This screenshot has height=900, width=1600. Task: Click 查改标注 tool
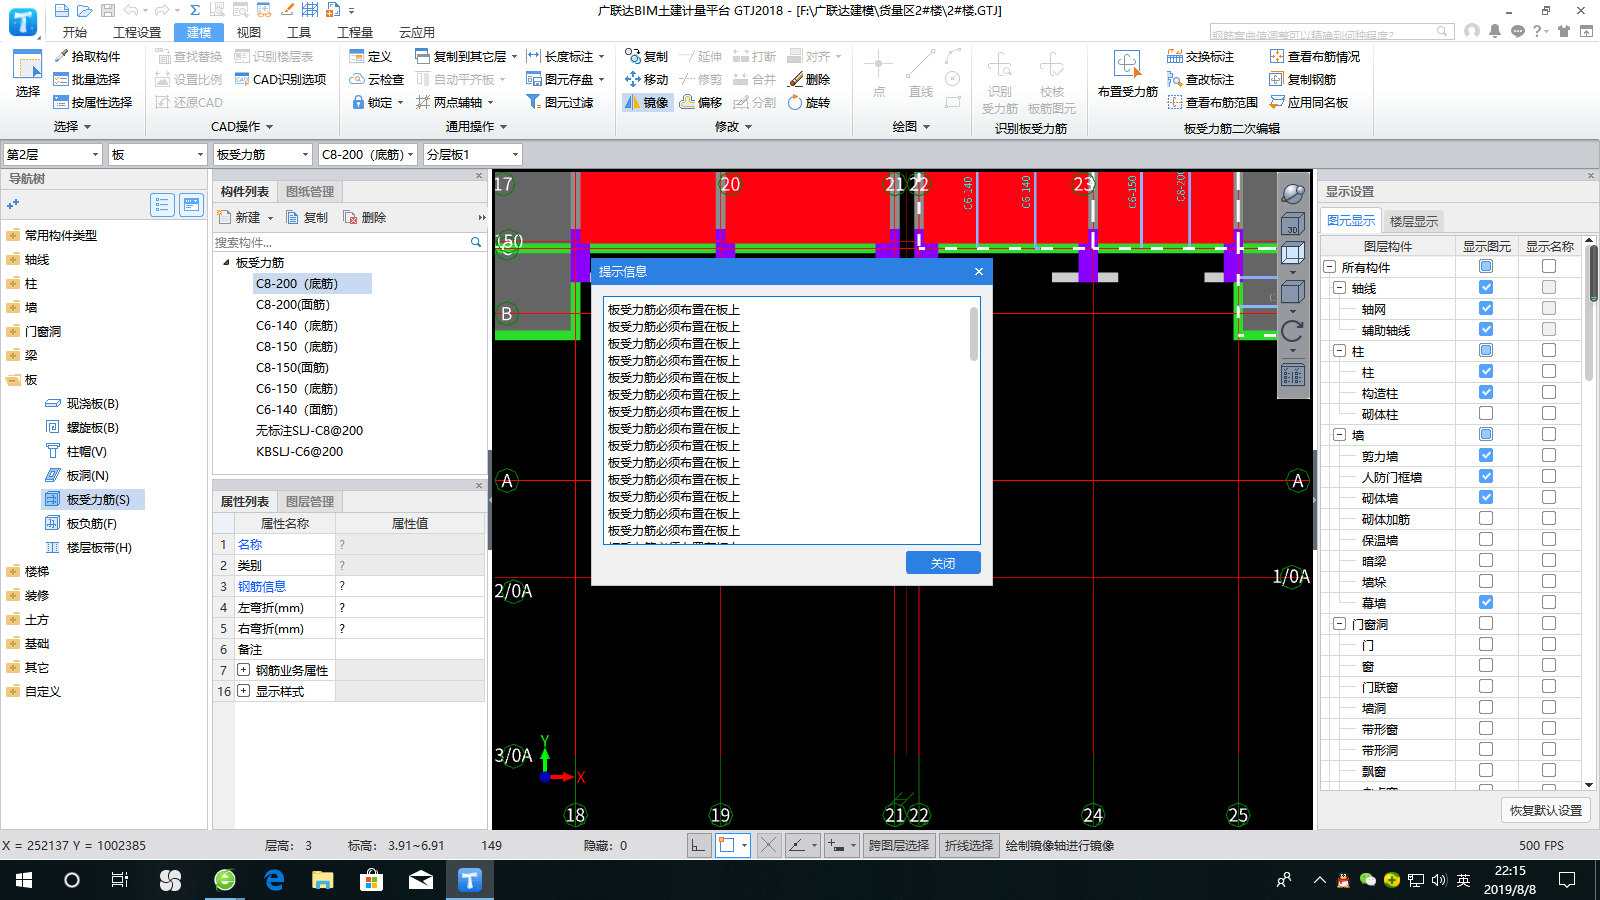tap(1200, 79)
